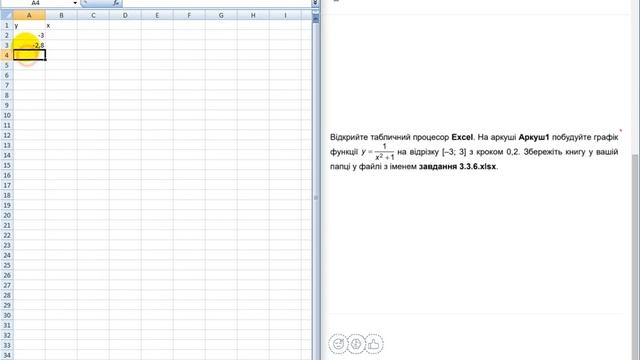Click cell B1 containing "x"
Screen dimensions: 640x360
(61, 25)
